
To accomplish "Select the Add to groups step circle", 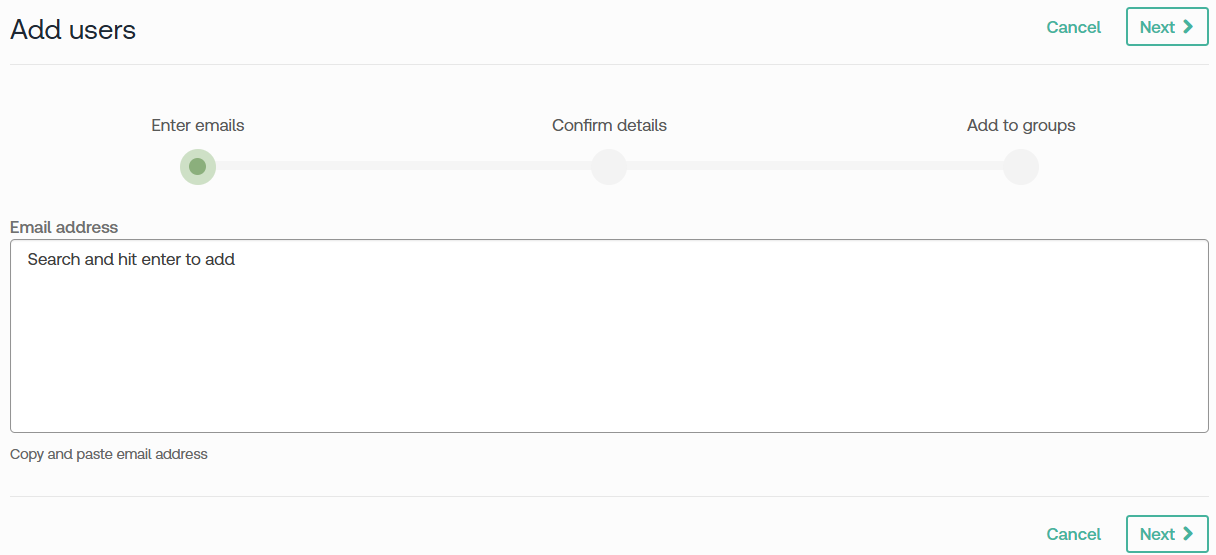I will pyautogui.click(x=1021, y=167).
